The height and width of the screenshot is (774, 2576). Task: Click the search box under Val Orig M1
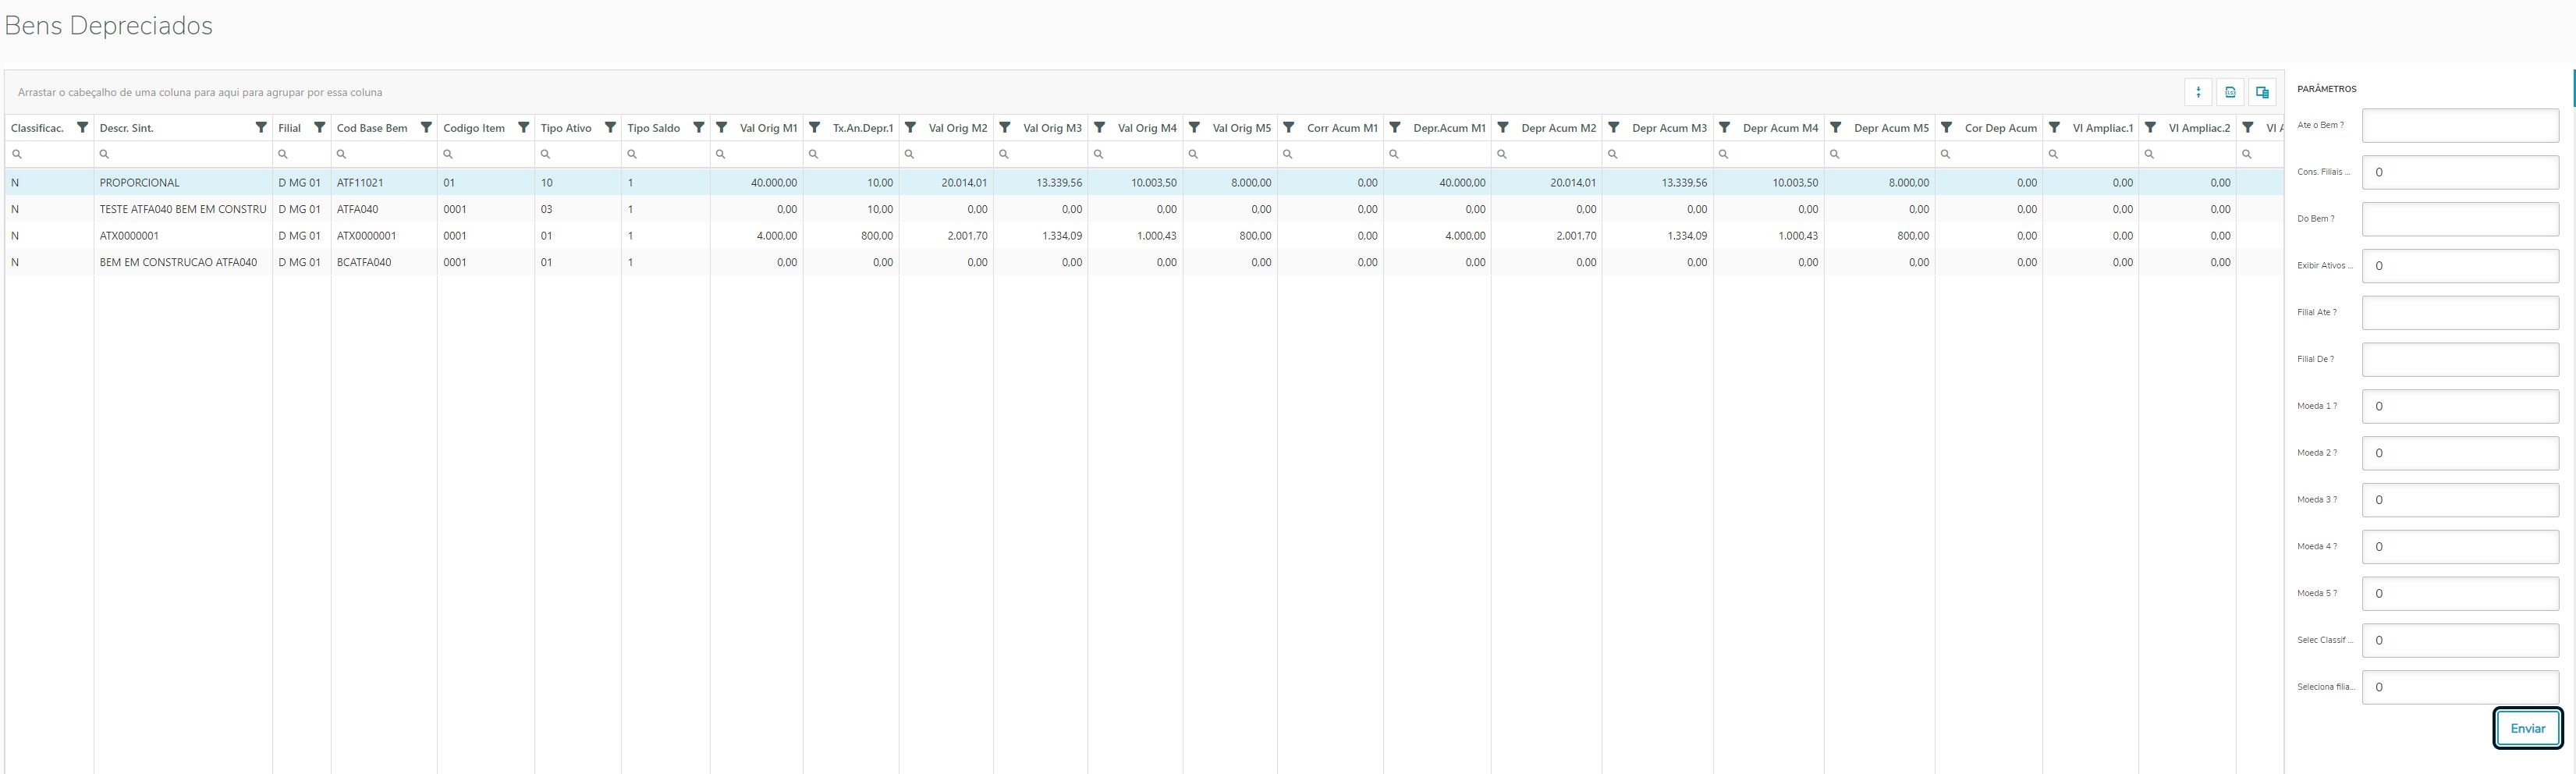757,154
